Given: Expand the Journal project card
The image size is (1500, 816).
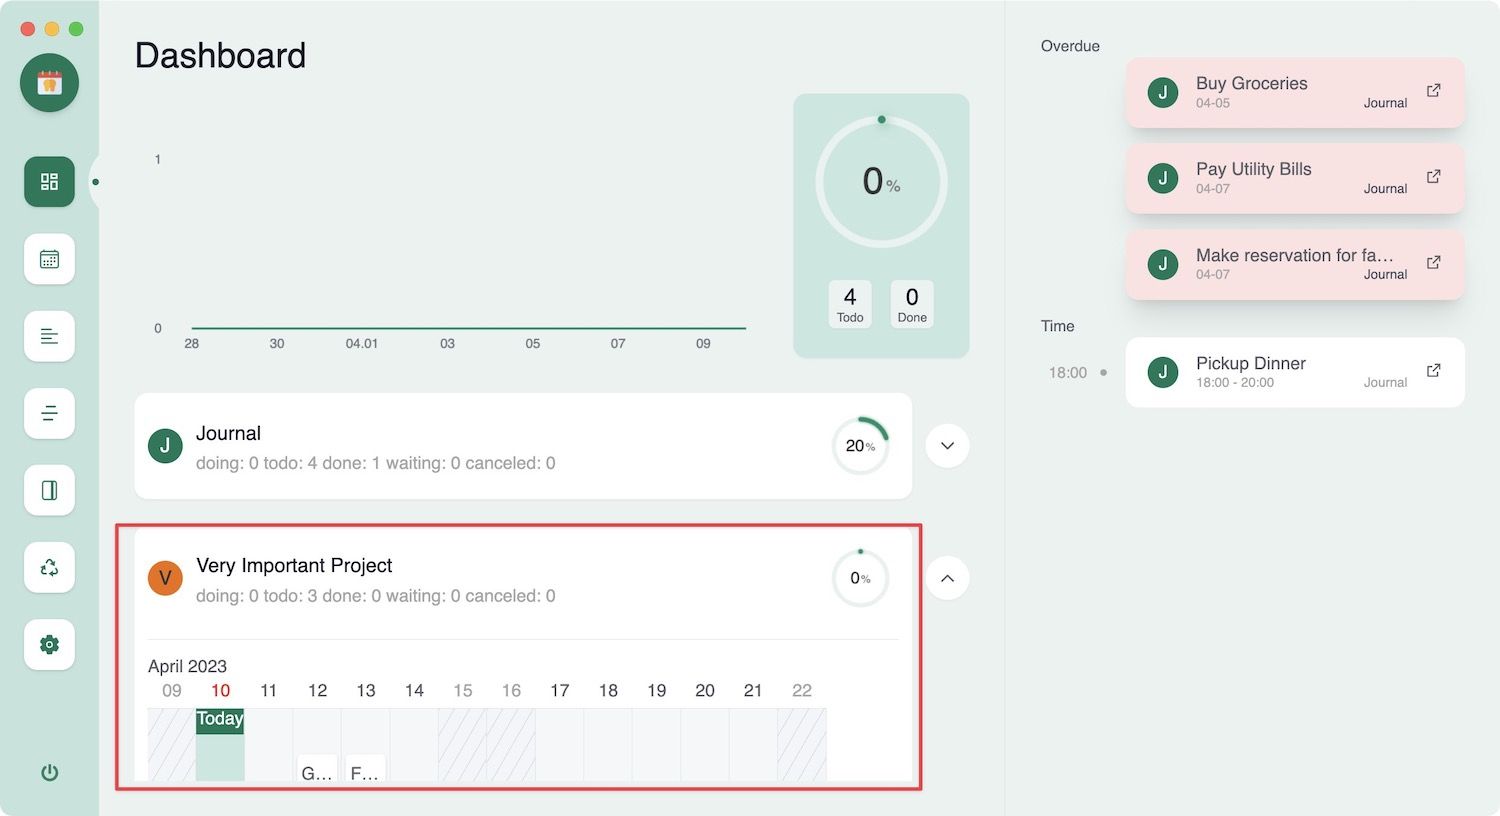Looking at the screenshot, I should (947, 446).
